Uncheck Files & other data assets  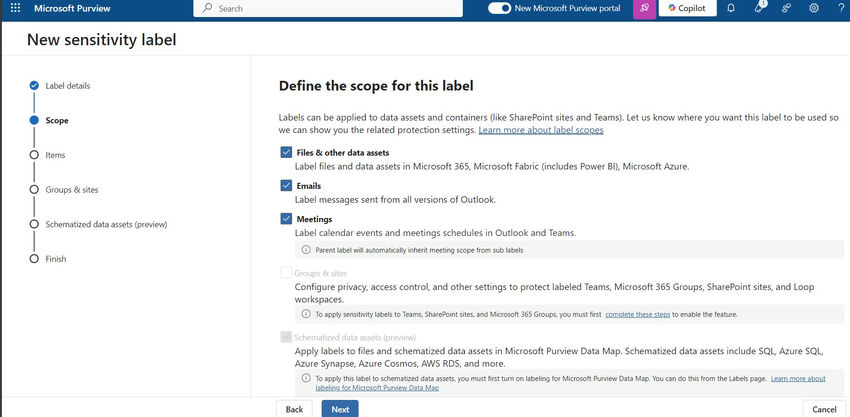[x=287, y=152]
